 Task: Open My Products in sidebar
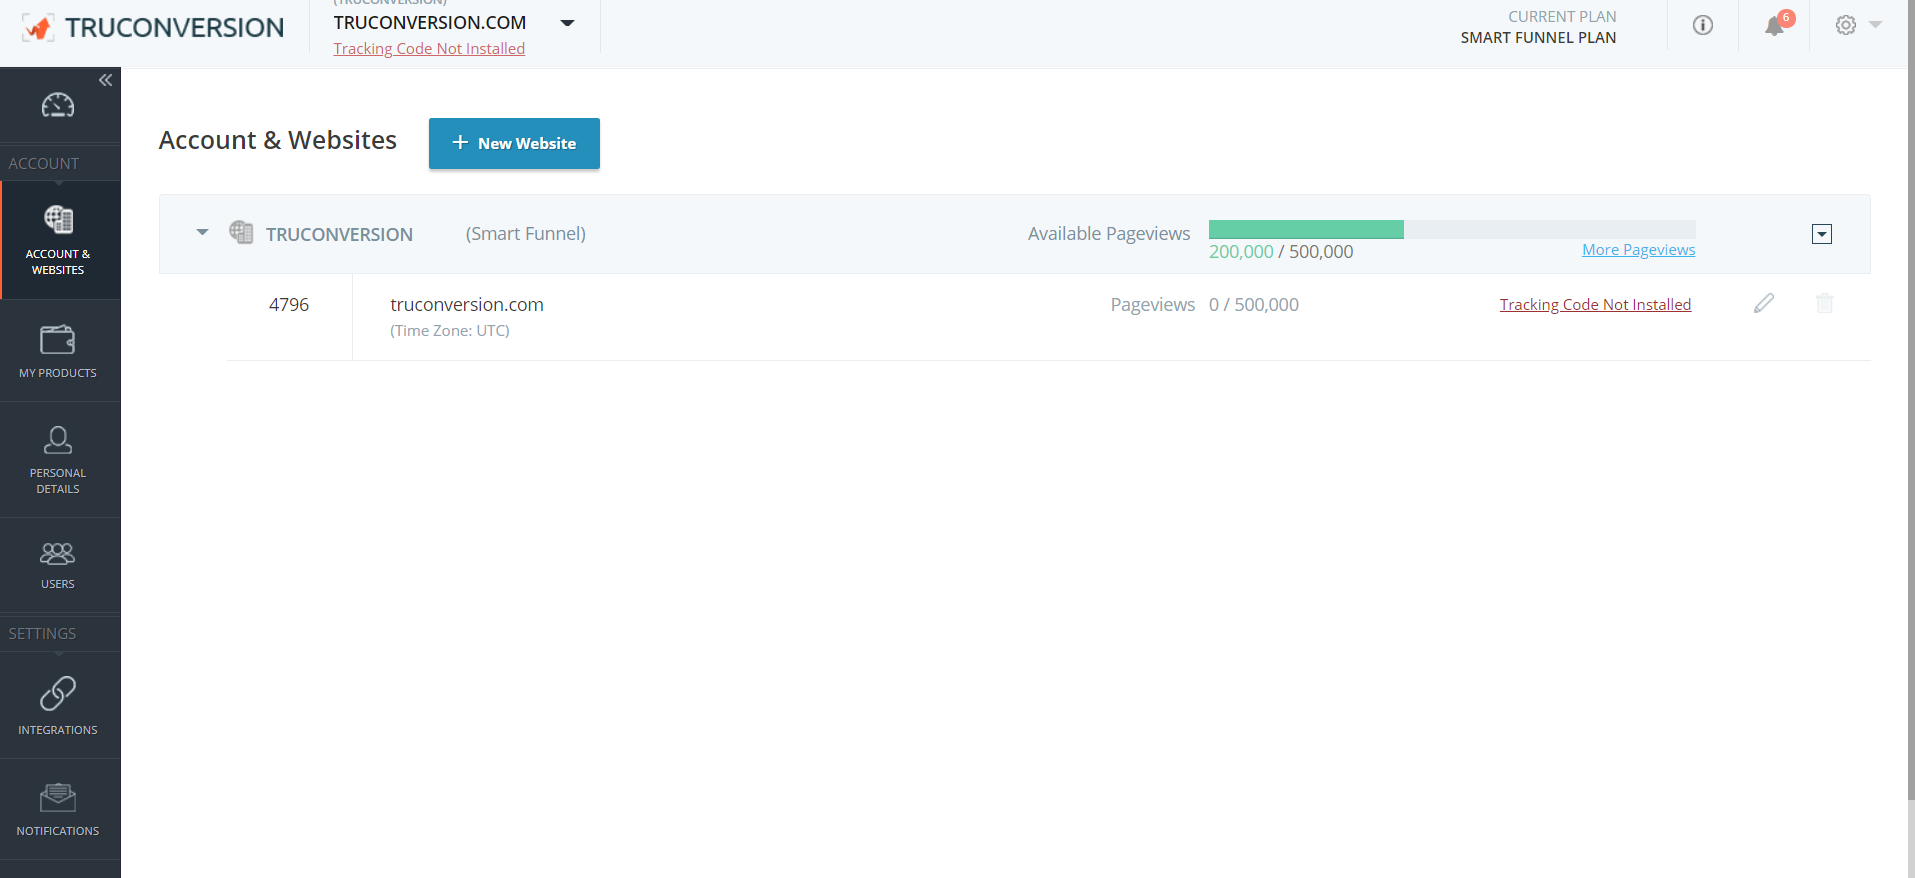click(58, 351)
